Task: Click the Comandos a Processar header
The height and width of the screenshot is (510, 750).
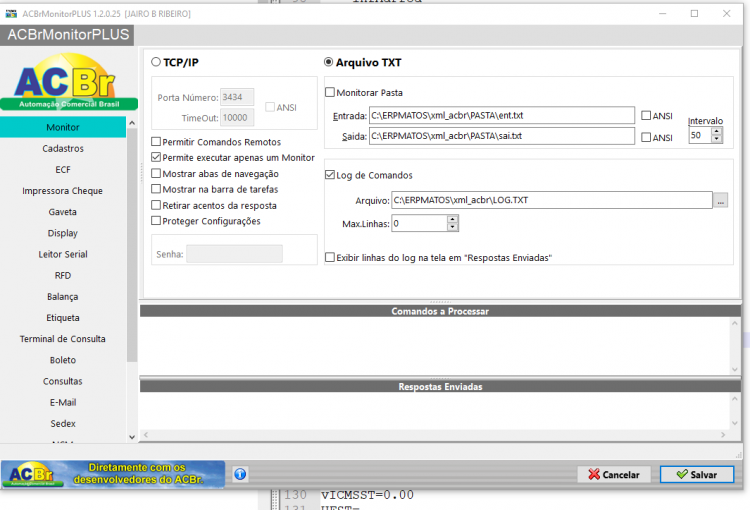Action: pos(440,311)
